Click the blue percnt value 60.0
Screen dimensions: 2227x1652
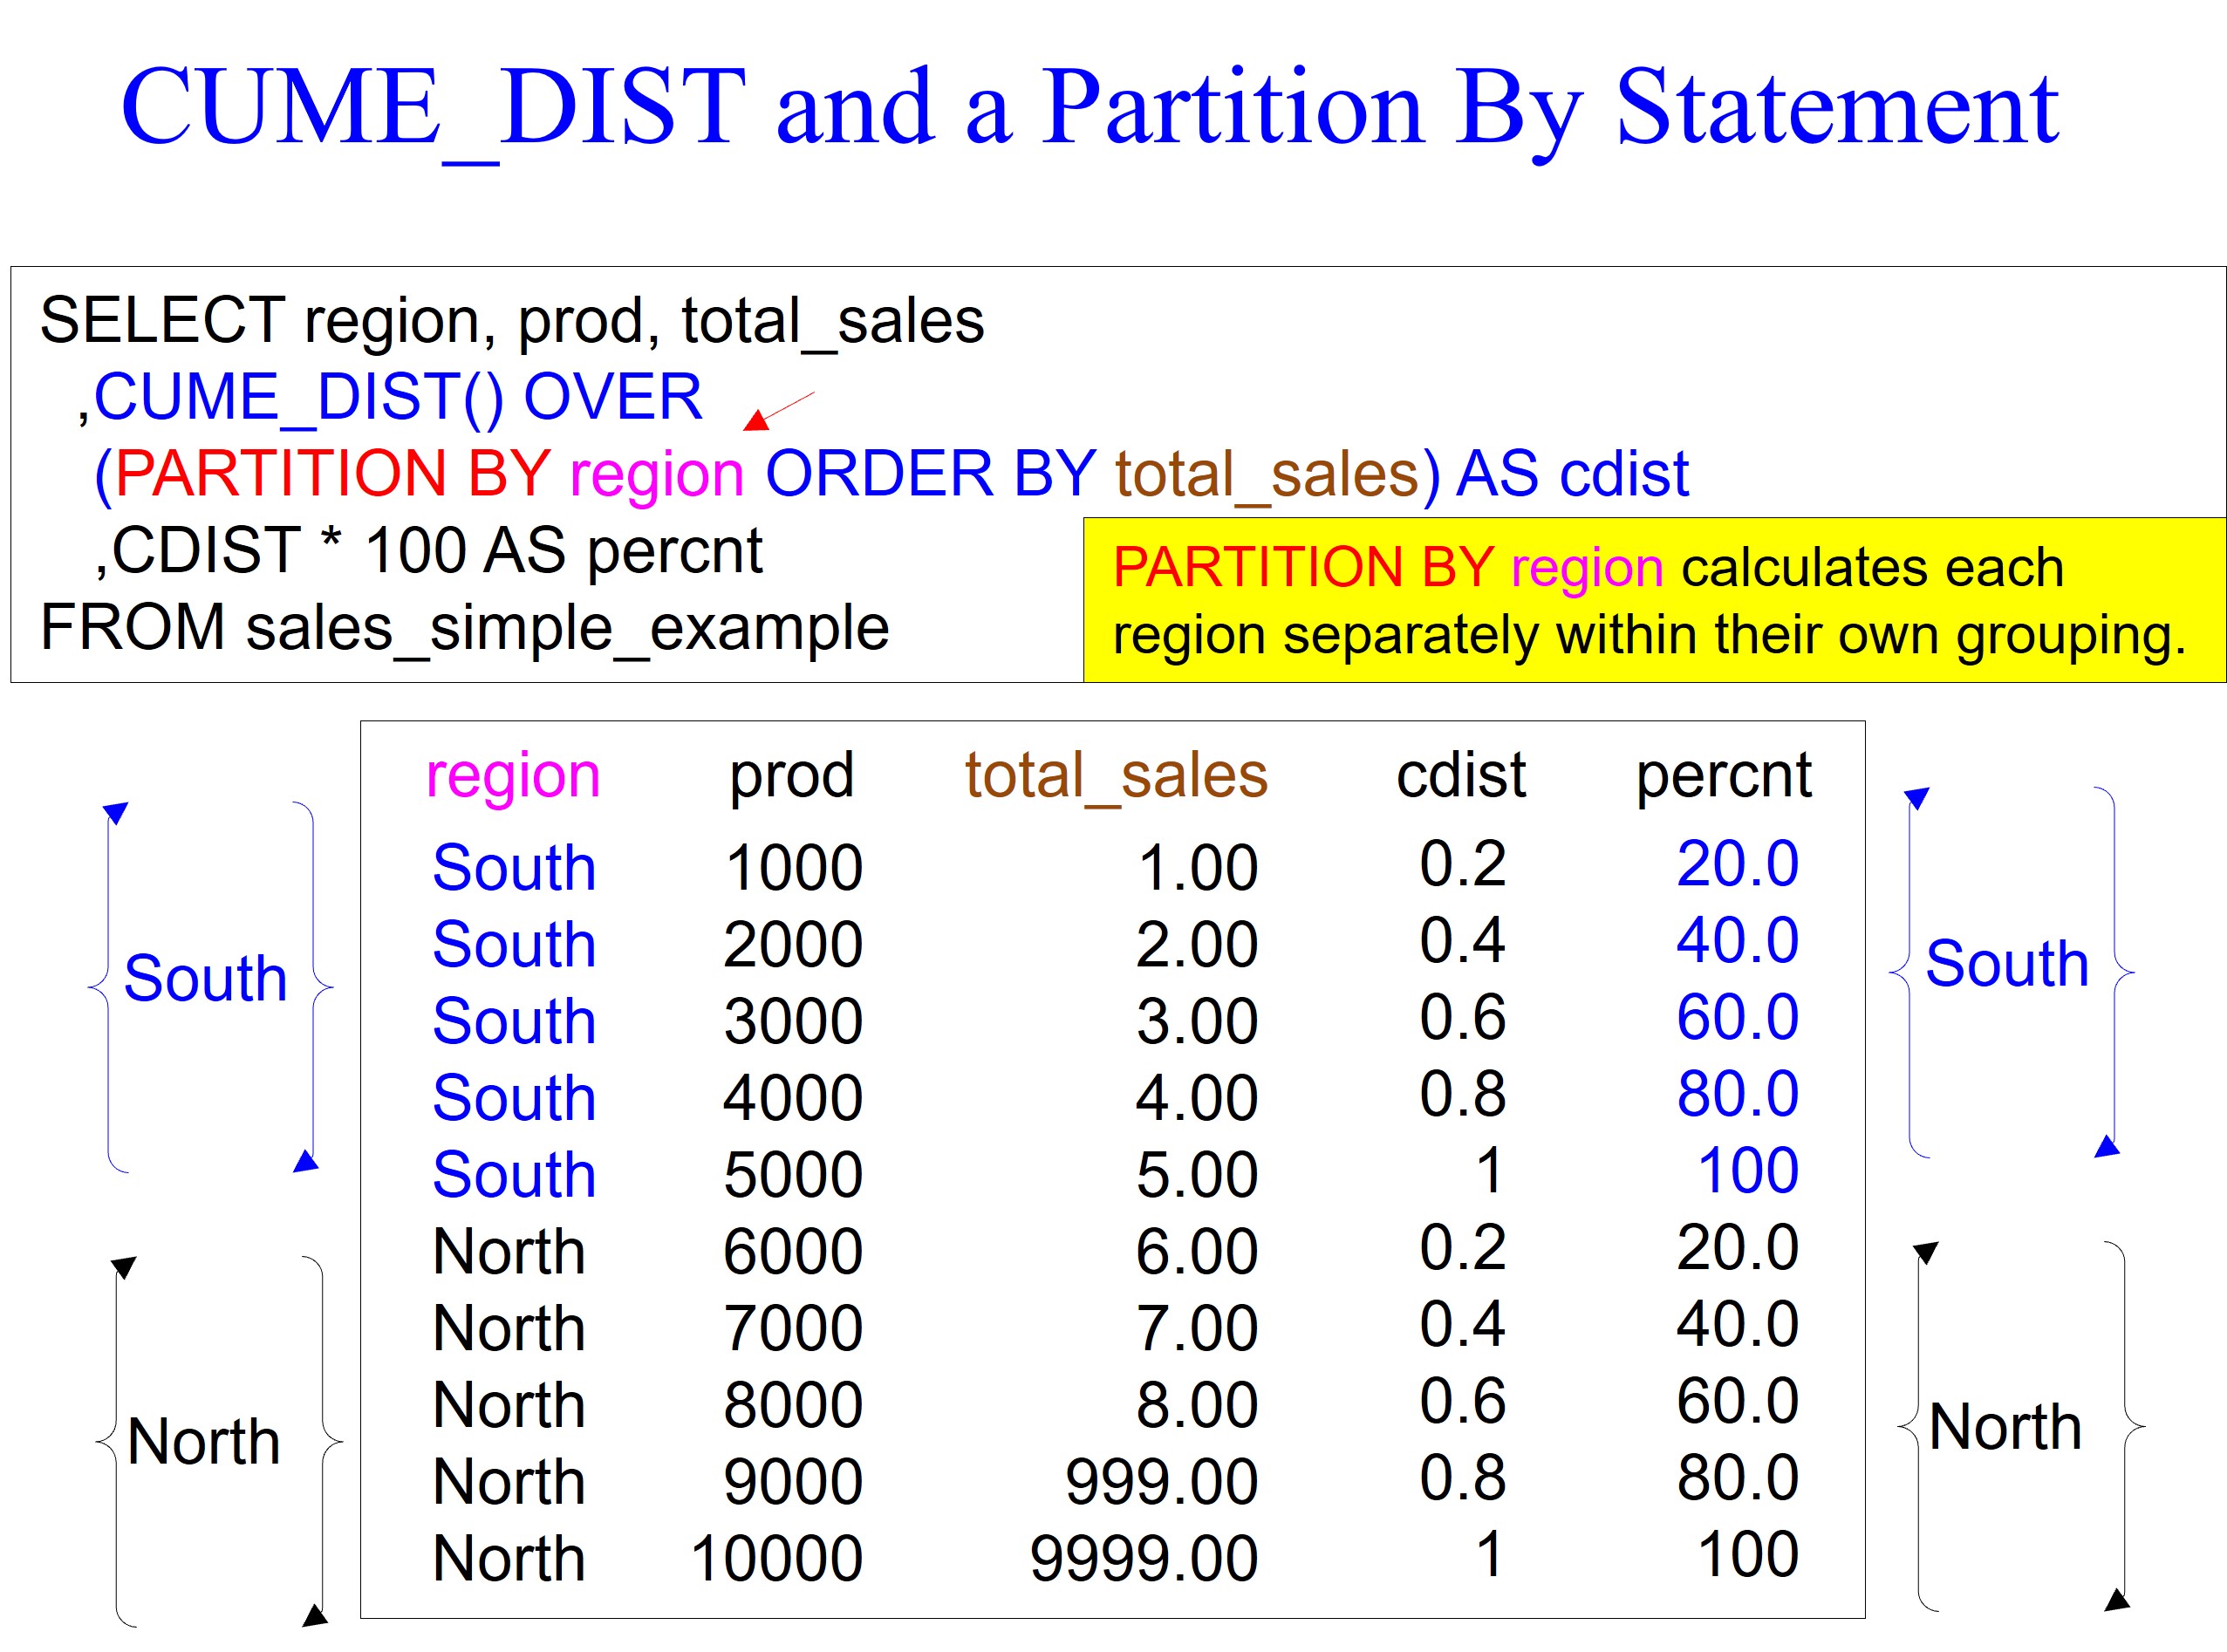click(1737, 1017)
